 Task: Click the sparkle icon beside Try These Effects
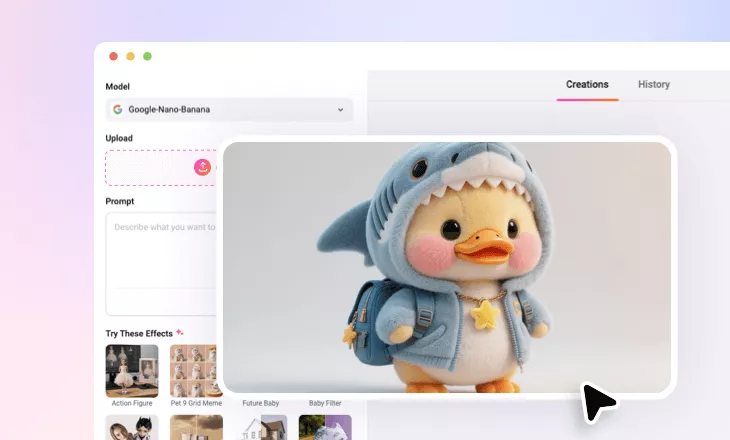180,333
